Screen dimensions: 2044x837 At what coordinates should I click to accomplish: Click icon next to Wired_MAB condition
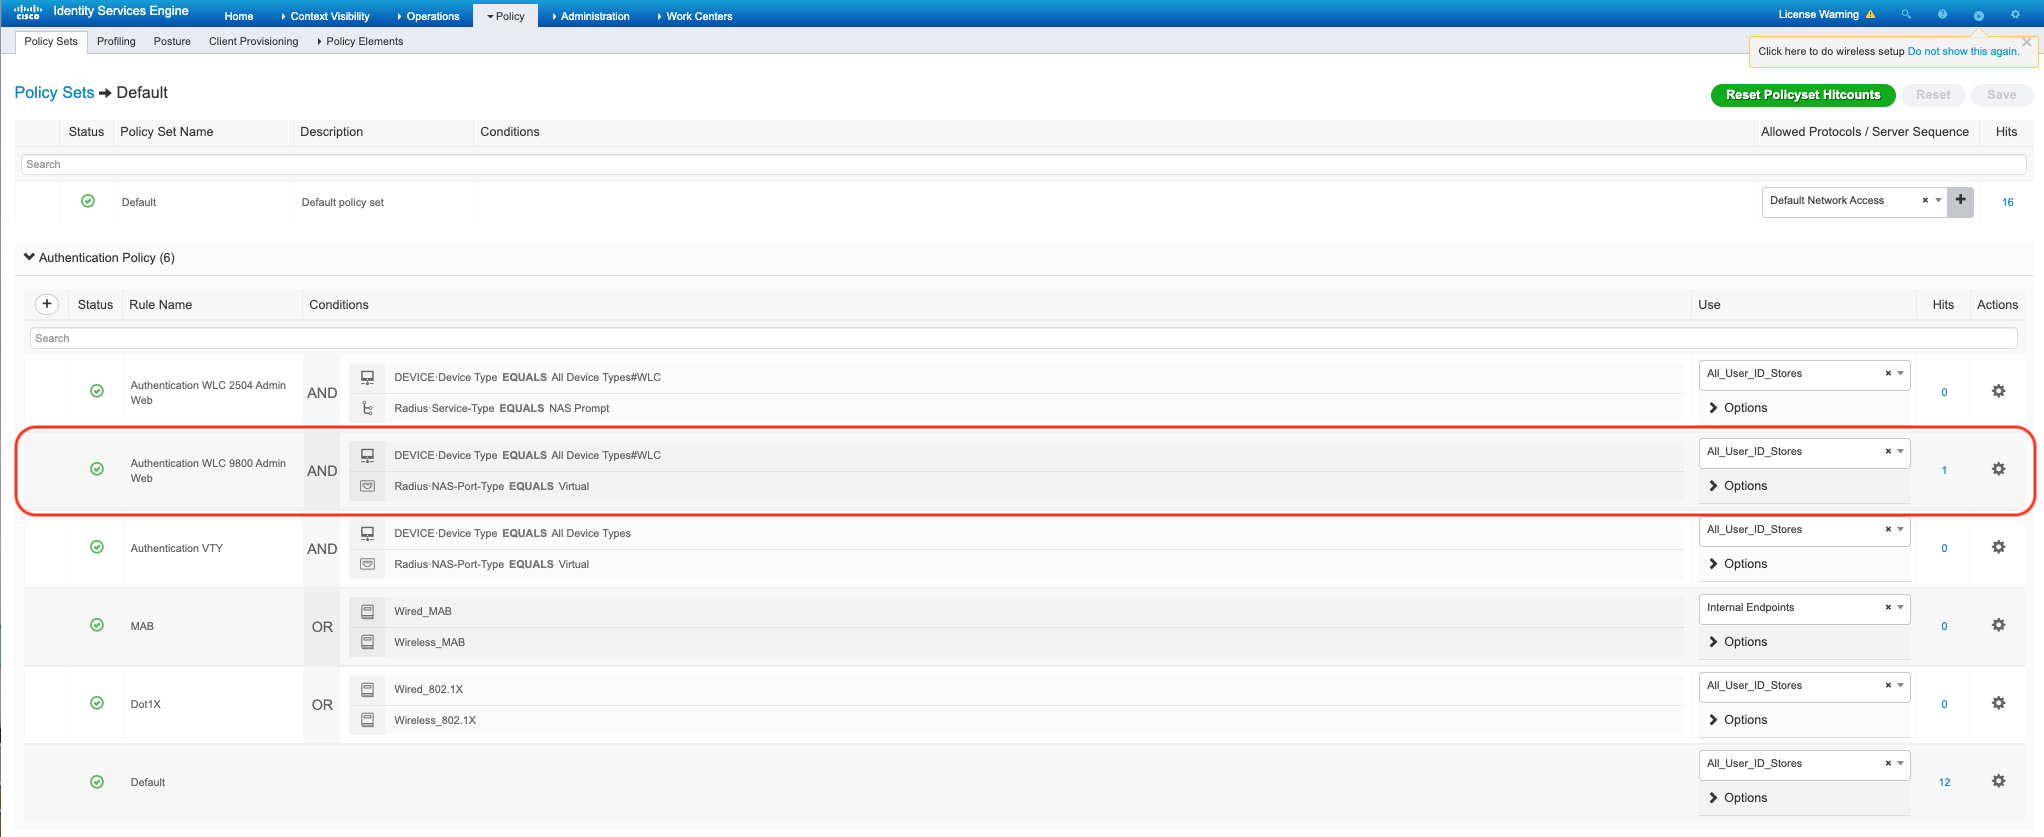click(x=367, y=611)
